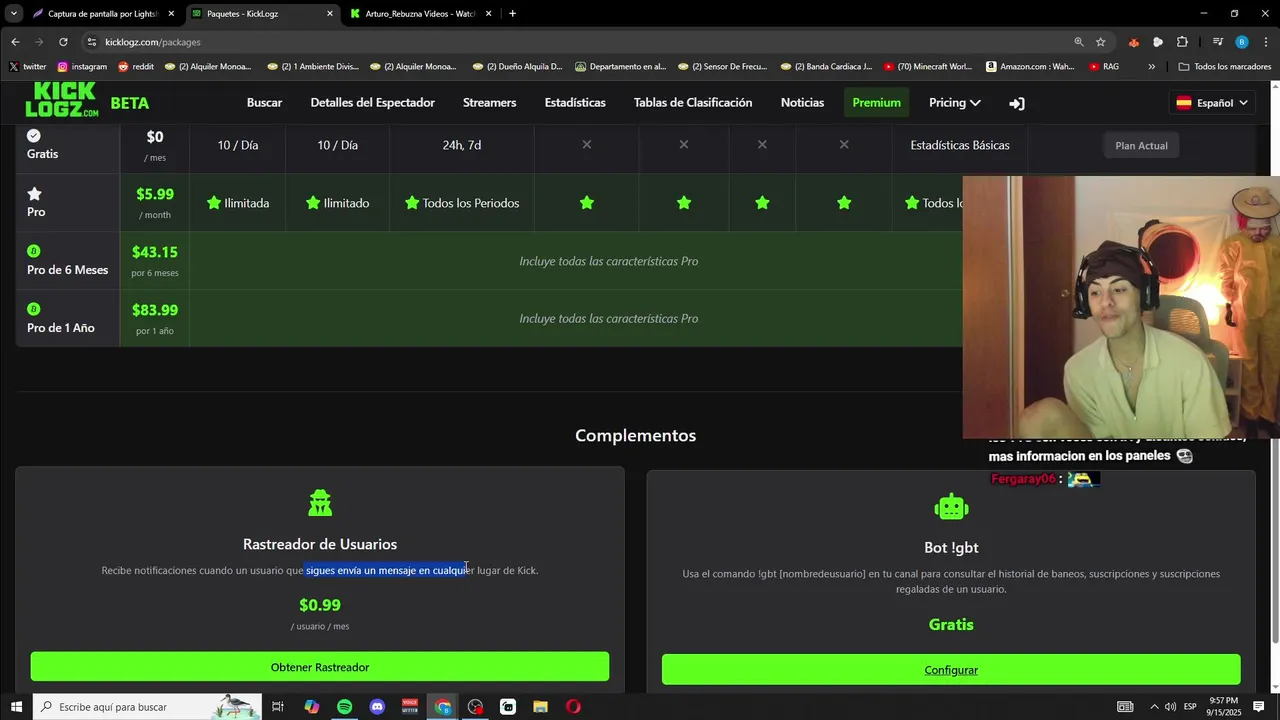This screenshot has width=1280, height=720.
Task: Open Chrome from the taskbar
Action: coord(443,707)
